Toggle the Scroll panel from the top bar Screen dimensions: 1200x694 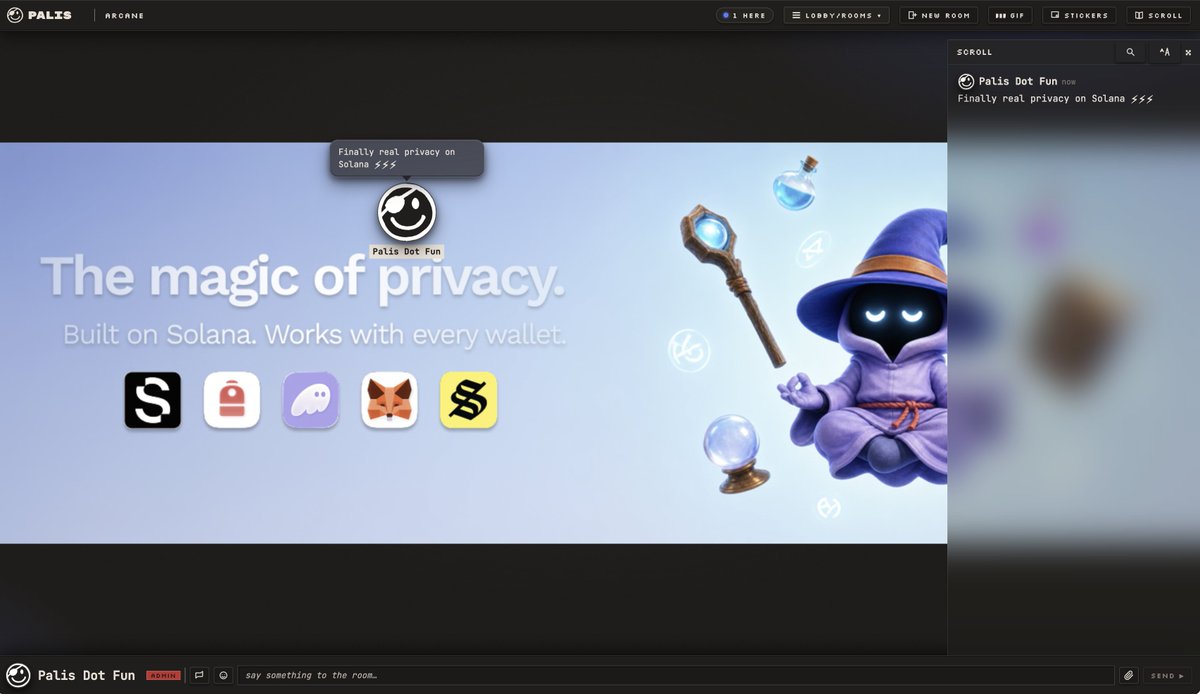(x=1158, y=15)
